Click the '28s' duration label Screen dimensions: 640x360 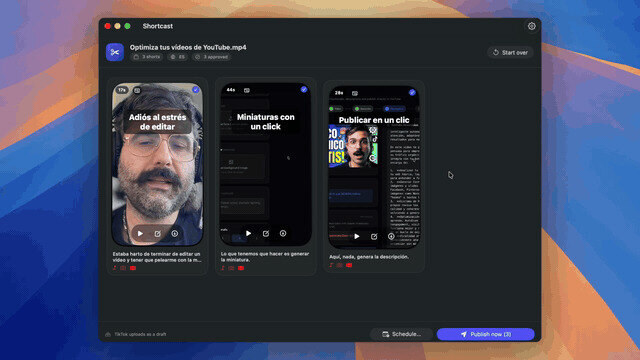point(339,93)
